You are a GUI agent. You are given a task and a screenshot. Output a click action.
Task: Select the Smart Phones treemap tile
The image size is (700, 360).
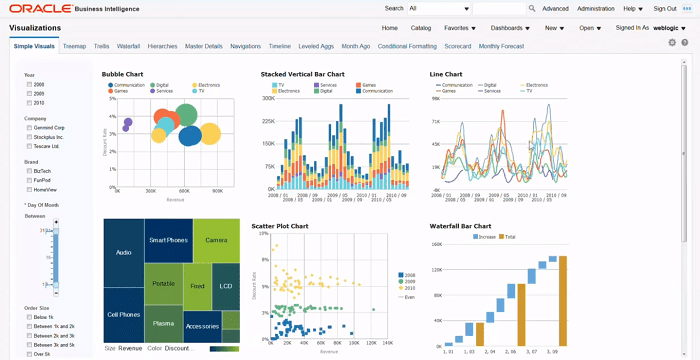(169, 240)
